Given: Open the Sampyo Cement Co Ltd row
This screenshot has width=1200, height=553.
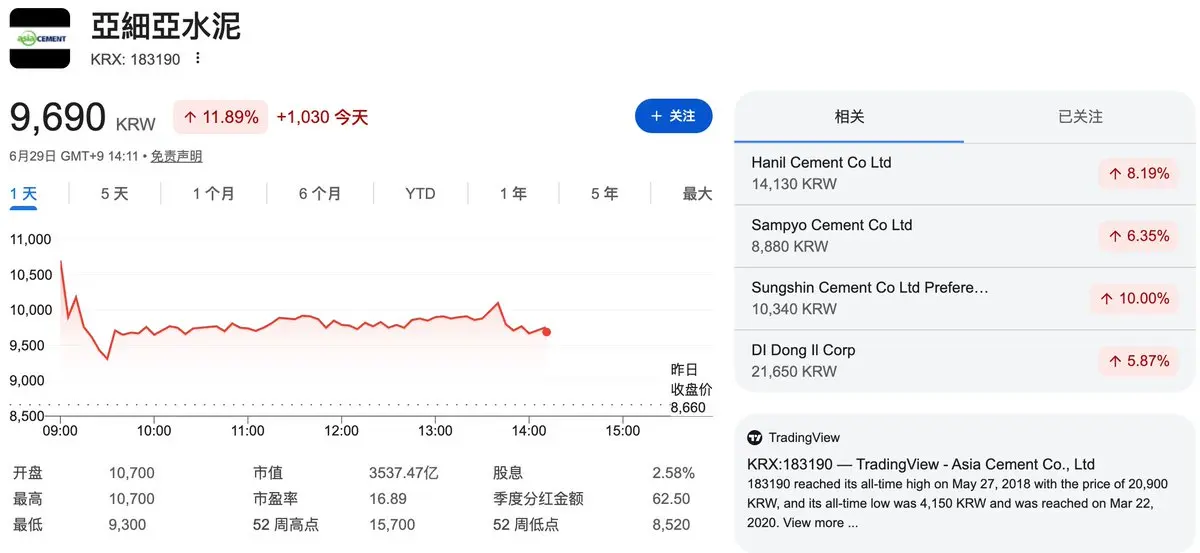Looking at the screenshot, I should point(964,236).
